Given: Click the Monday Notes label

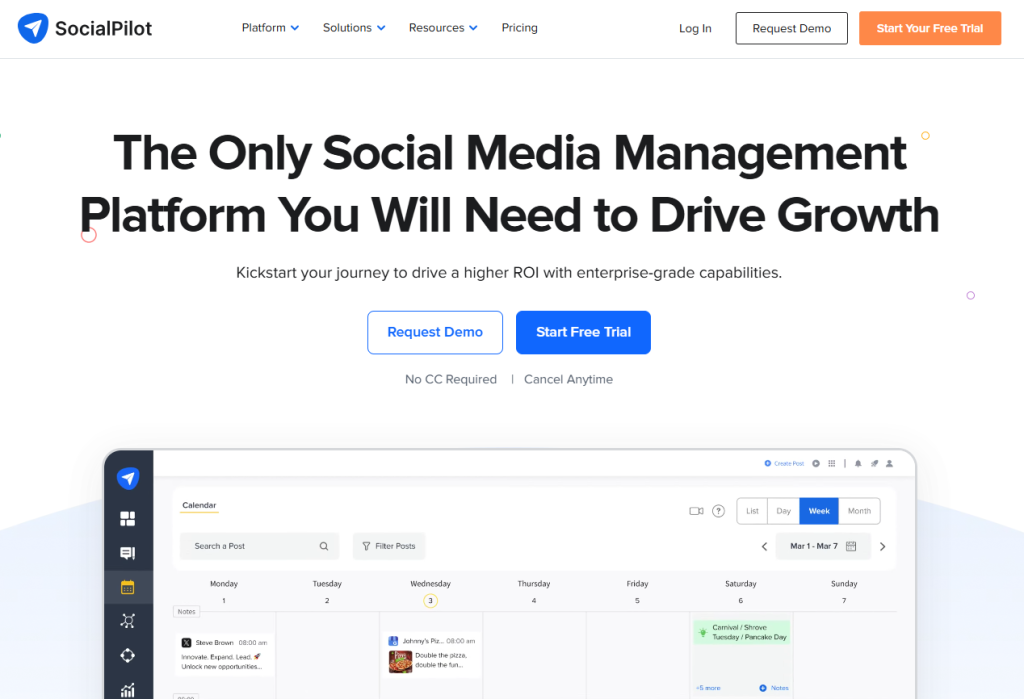Looking at the screenshot, I should pos(187,611).
